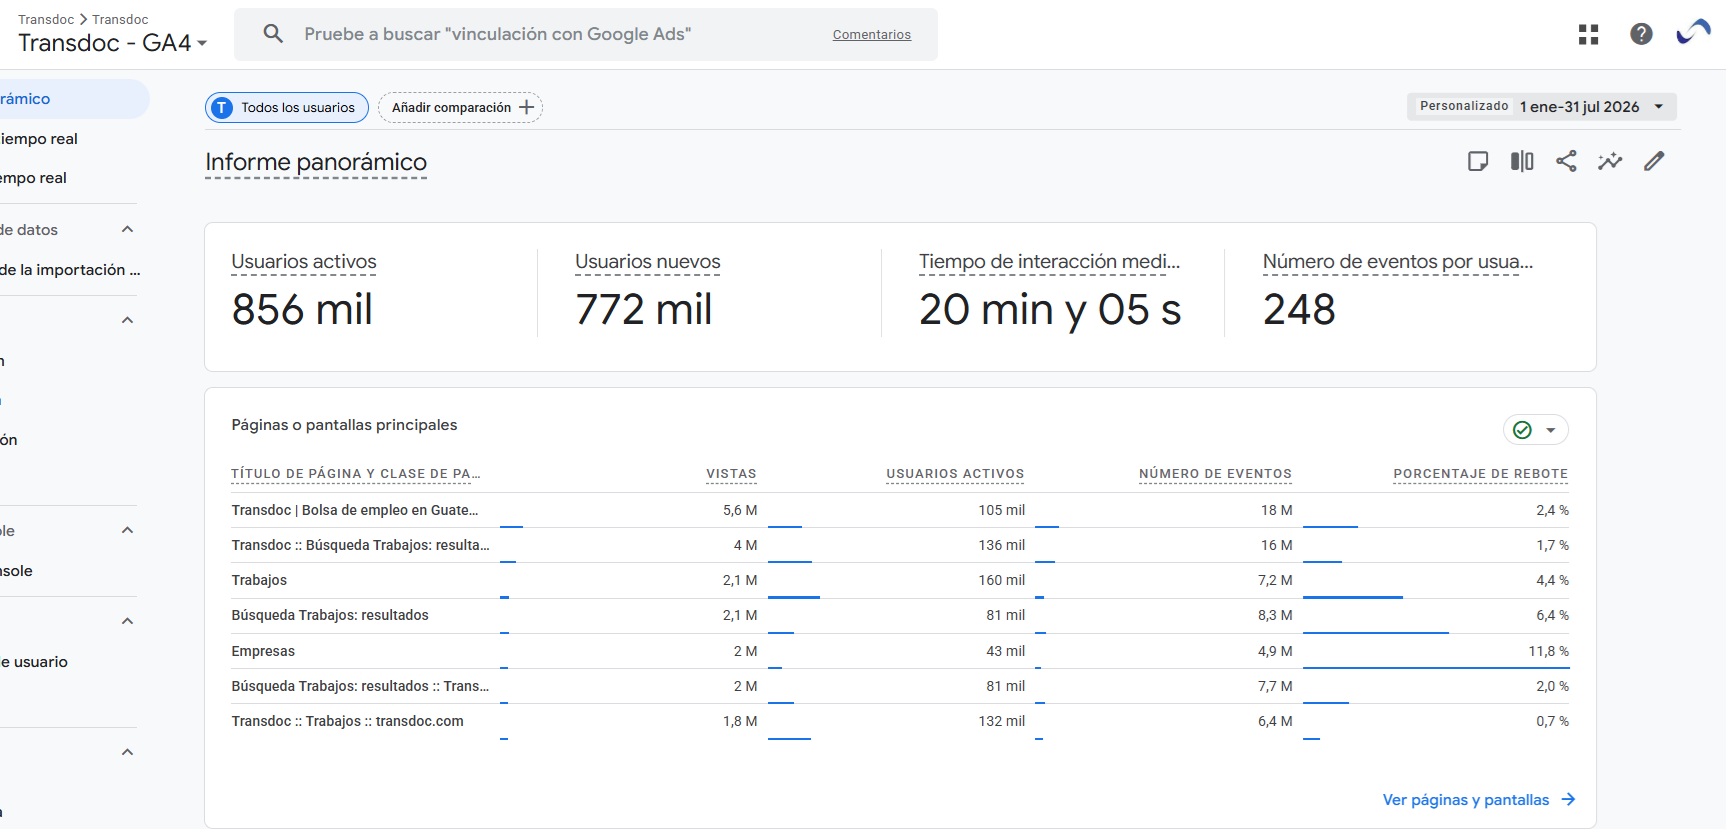Open the Insights sparkline icon
This screenshot has height=838, width=1728.
point(1610,161)
